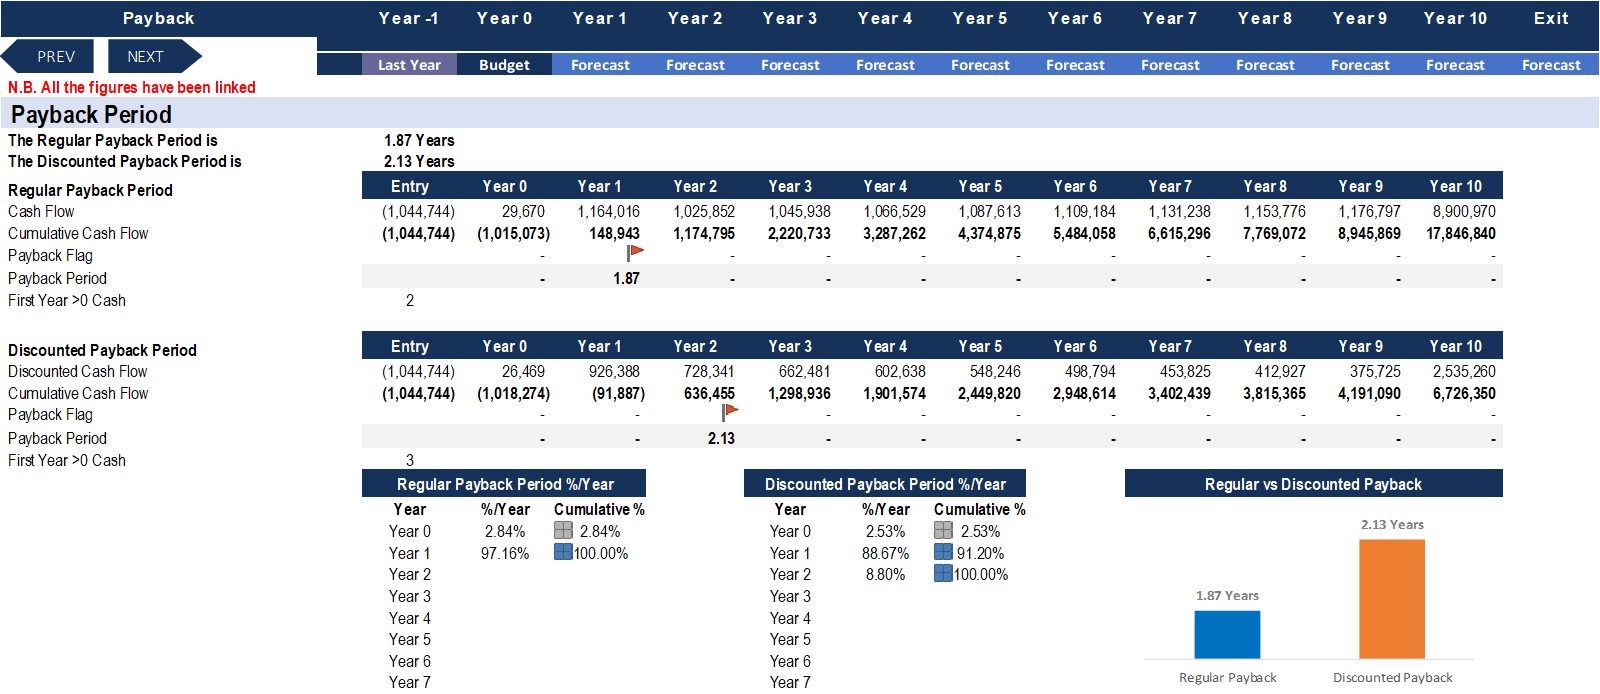Select the Forecast tab under Year 5
The width and height of the screenshot is (1600, 694).
pos(980,65)
